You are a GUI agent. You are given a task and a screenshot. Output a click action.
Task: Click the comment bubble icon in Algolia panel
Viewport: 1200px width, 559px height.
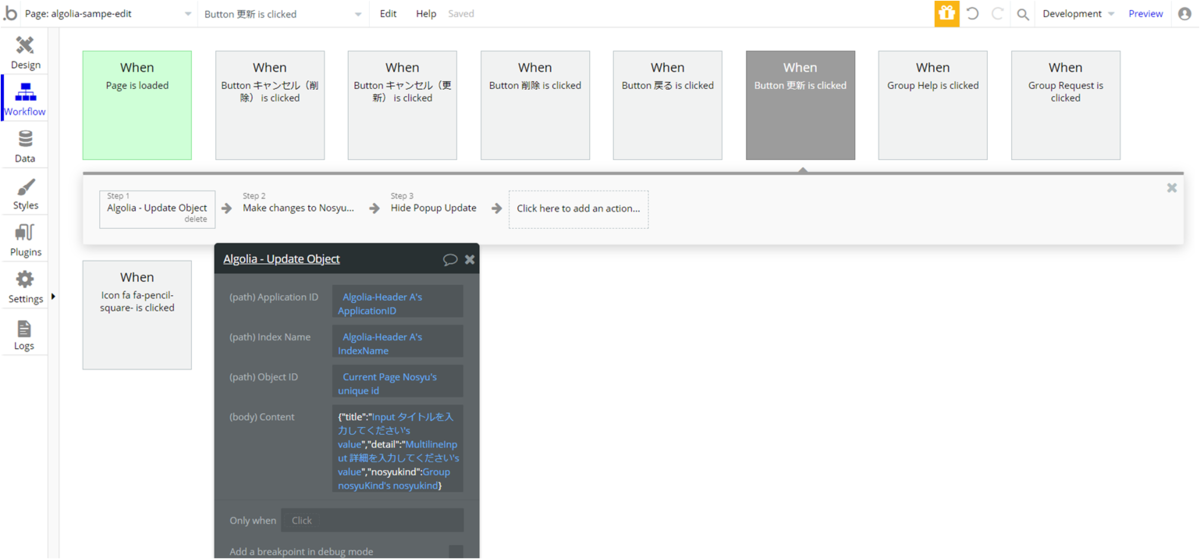point(450,259)
